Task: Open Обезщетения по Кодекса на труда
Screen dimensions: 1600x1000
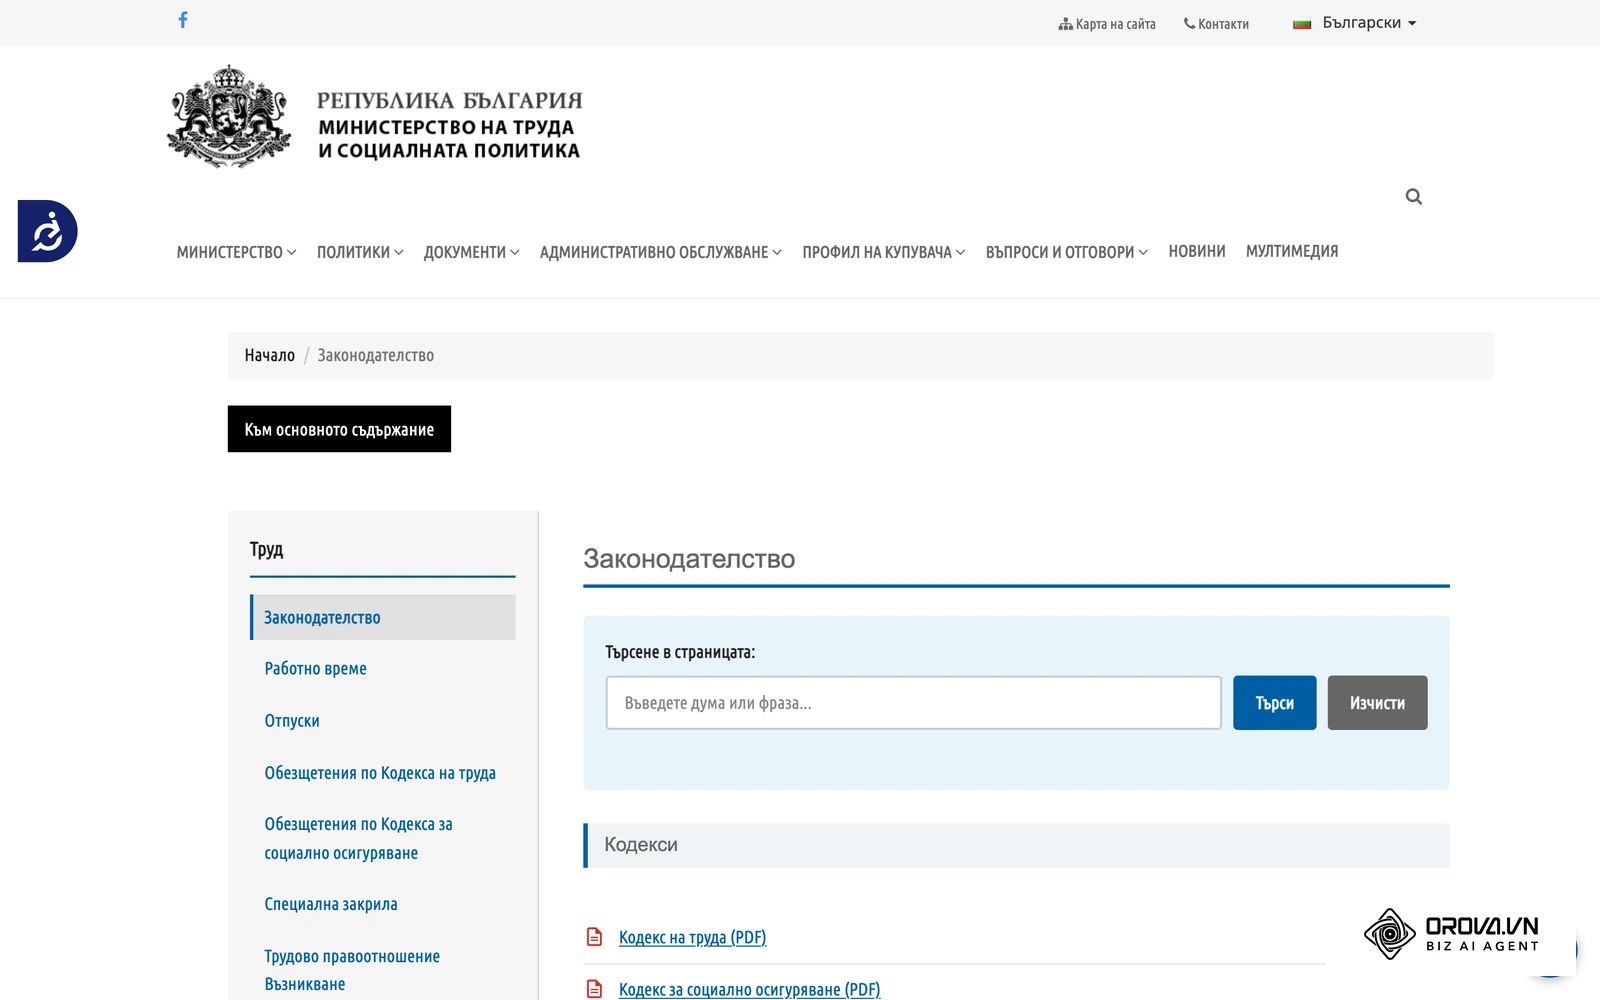Action: pyautogui.click(x=380, y=772)
